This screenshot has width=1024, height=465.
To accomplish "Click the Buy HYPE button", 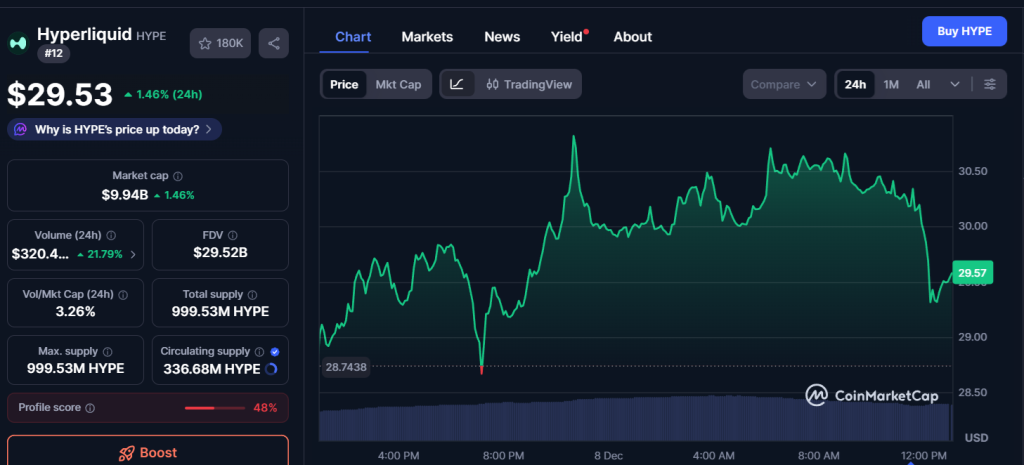I will pyautogui.click(x=965, y=31).
